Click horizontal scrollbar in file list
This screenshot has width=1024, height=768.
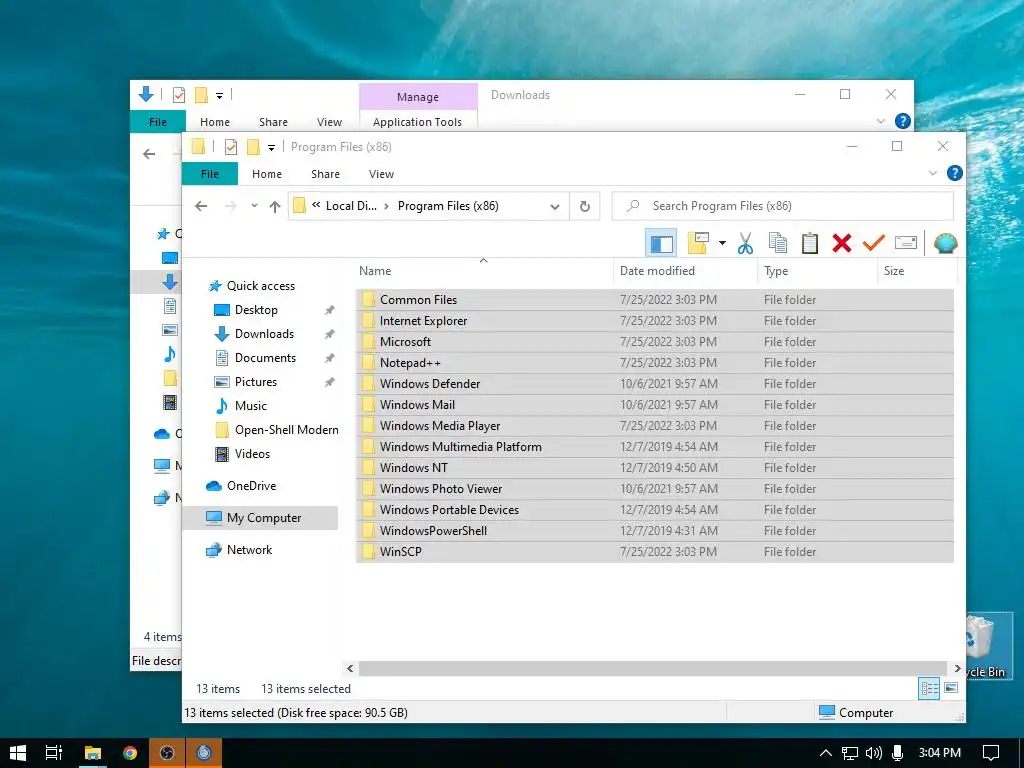653,668
